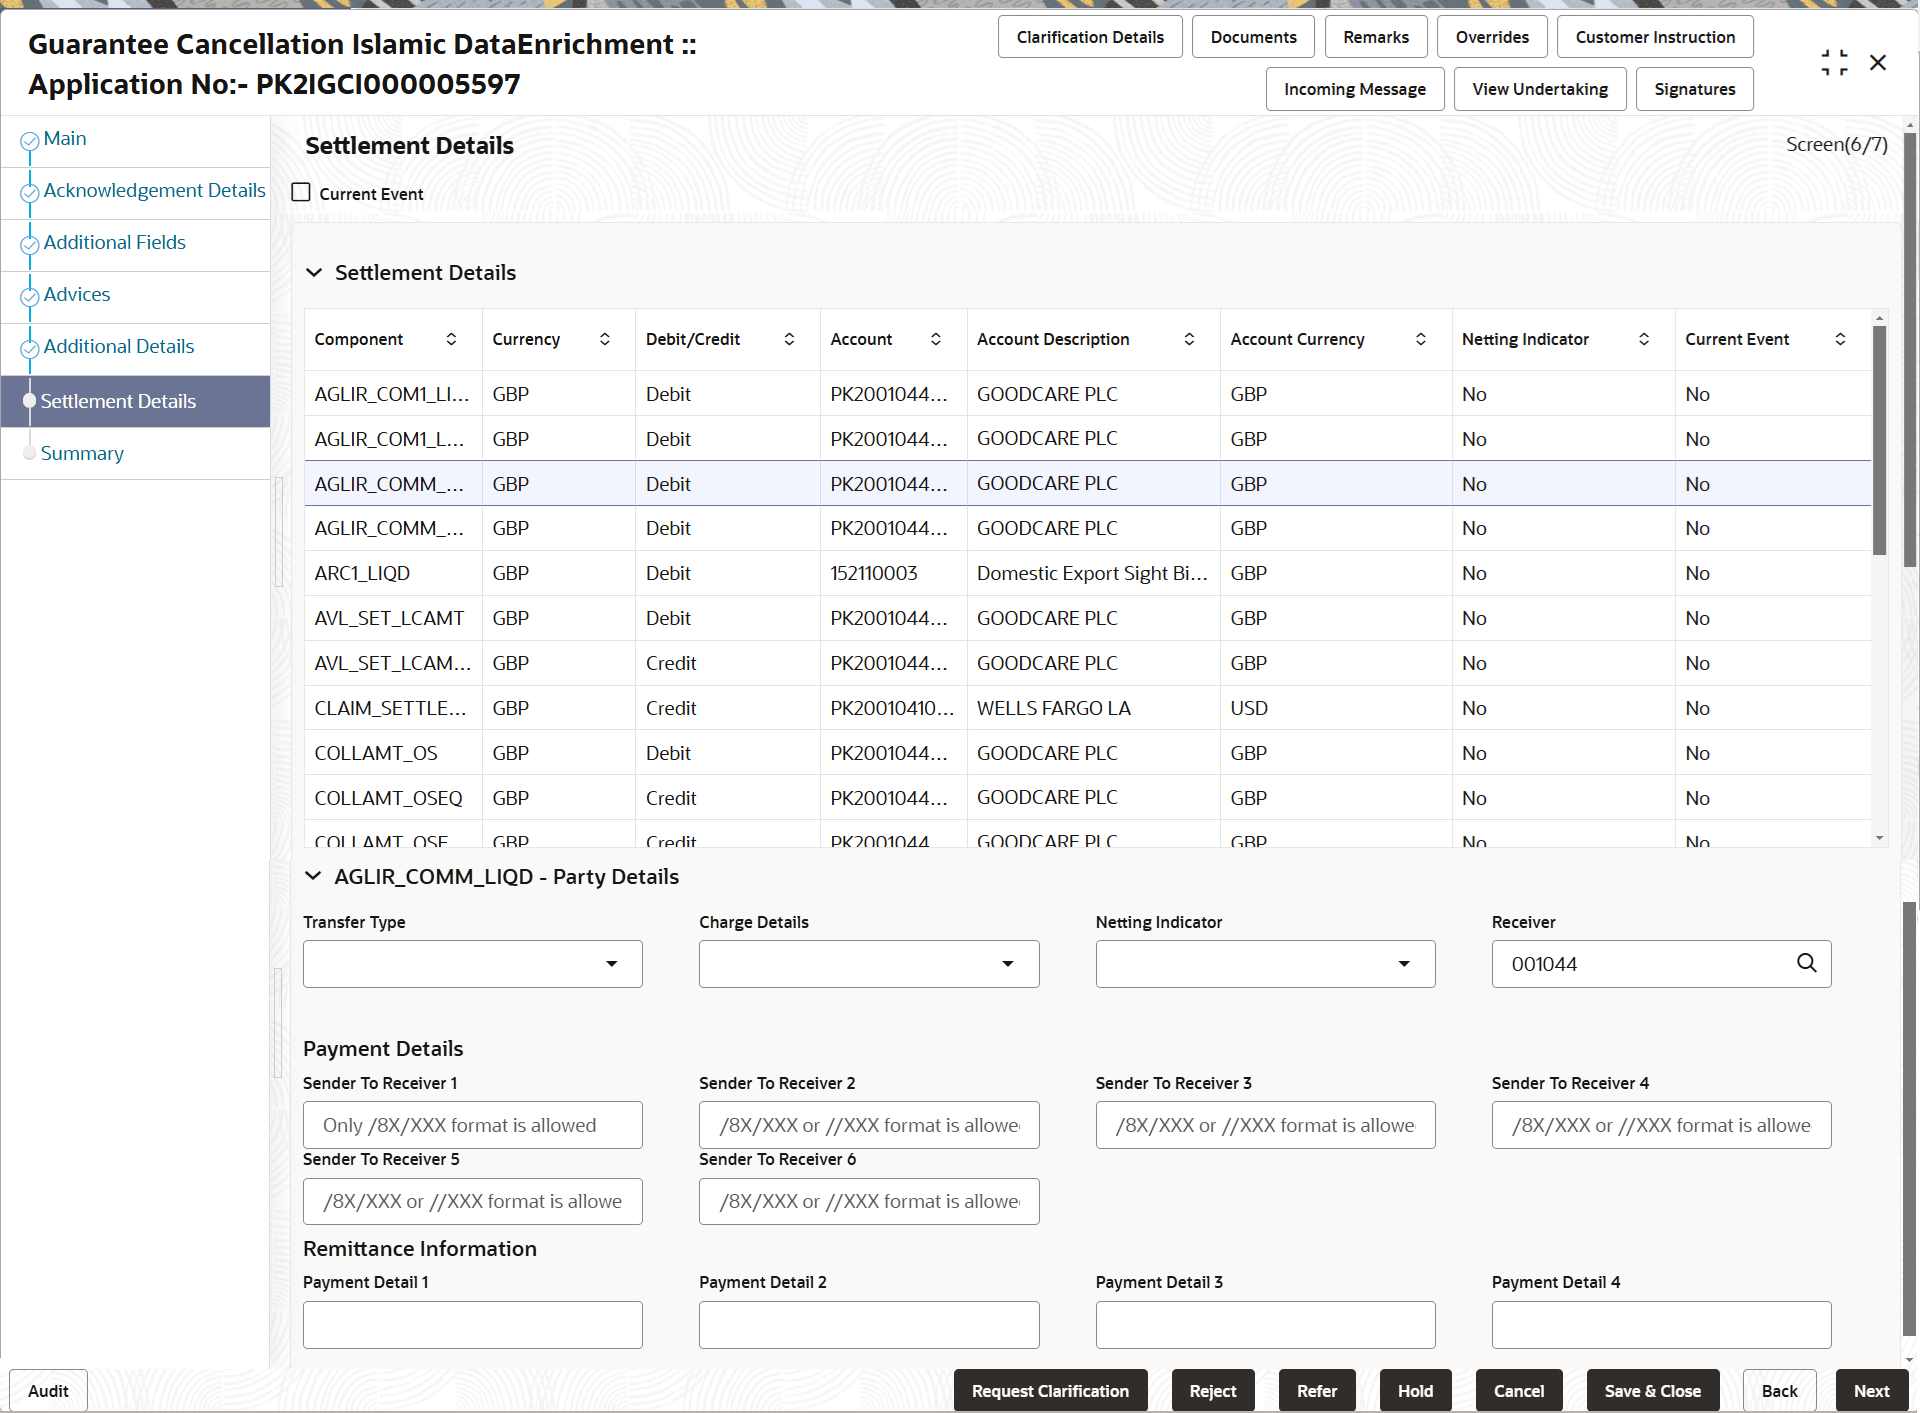Click the sort icon on the Account Currency column
This screenshot has width=1920, height=1413.
coord(1421,339)
